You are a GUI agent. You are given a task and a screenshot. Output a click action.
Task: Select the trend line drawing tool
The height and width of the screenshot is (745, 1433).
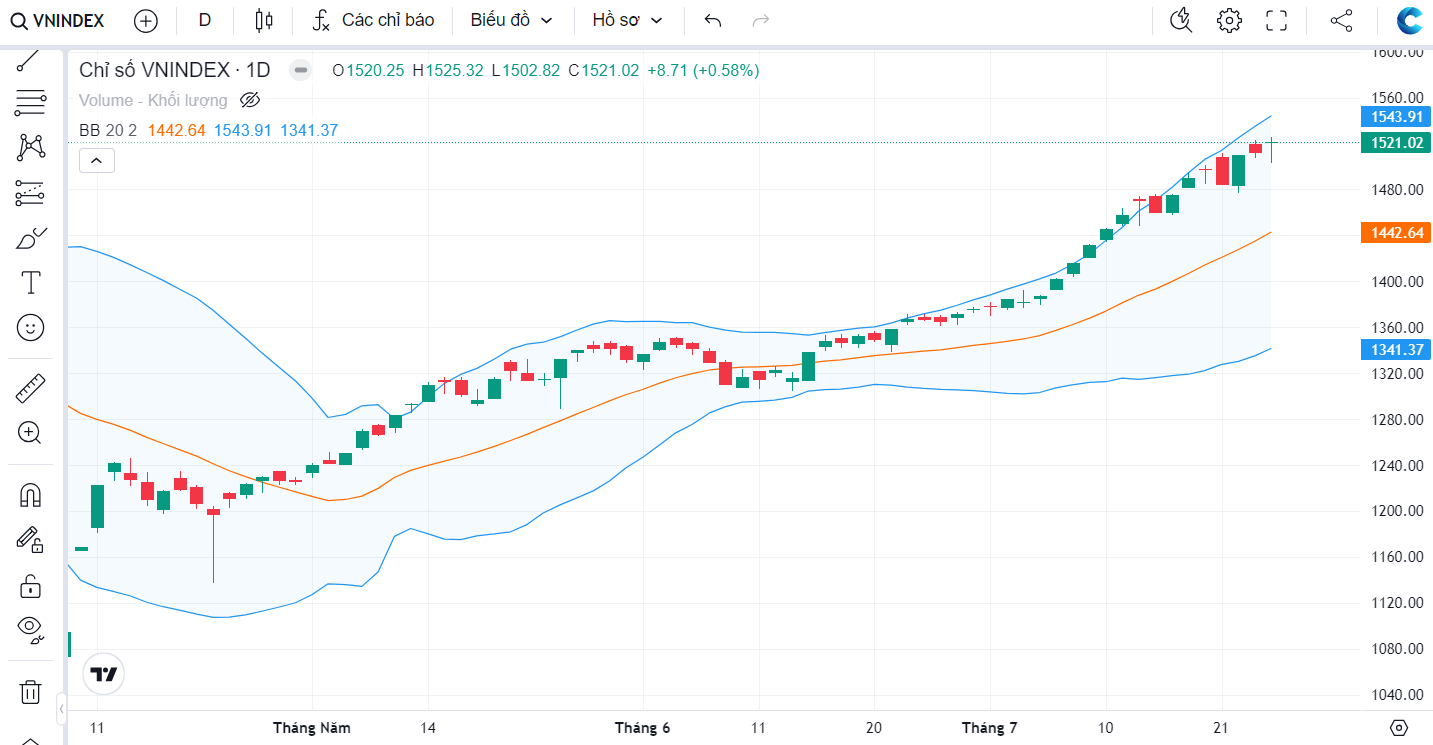[30, 60]
